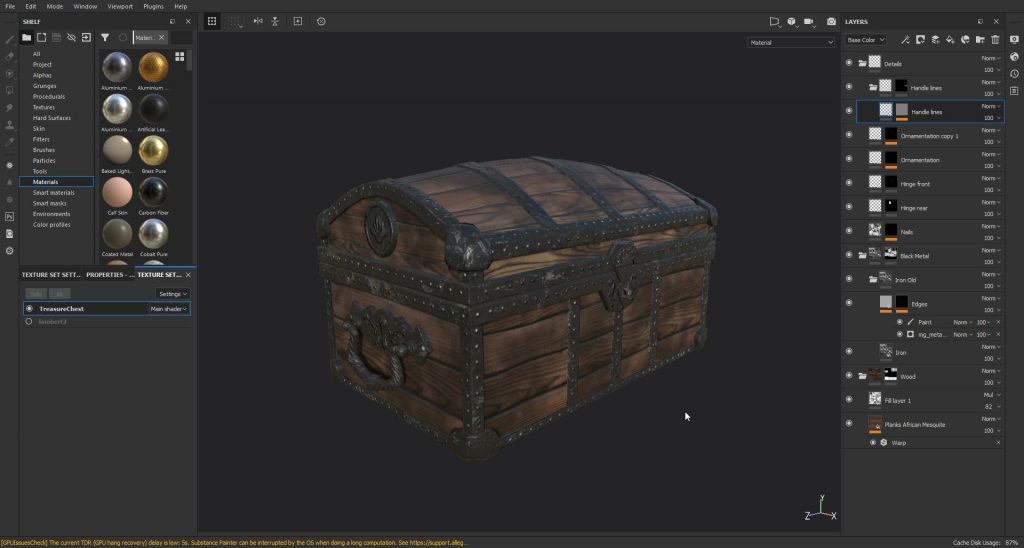Open blend mode dropdown for Fill layer 1

point(991,395)
